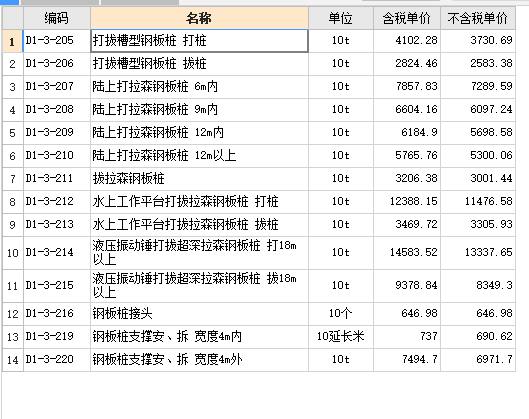Select code cell D1-3-216
The height and width of the screenshot is (419, 529).
click(x=57, y=314)
